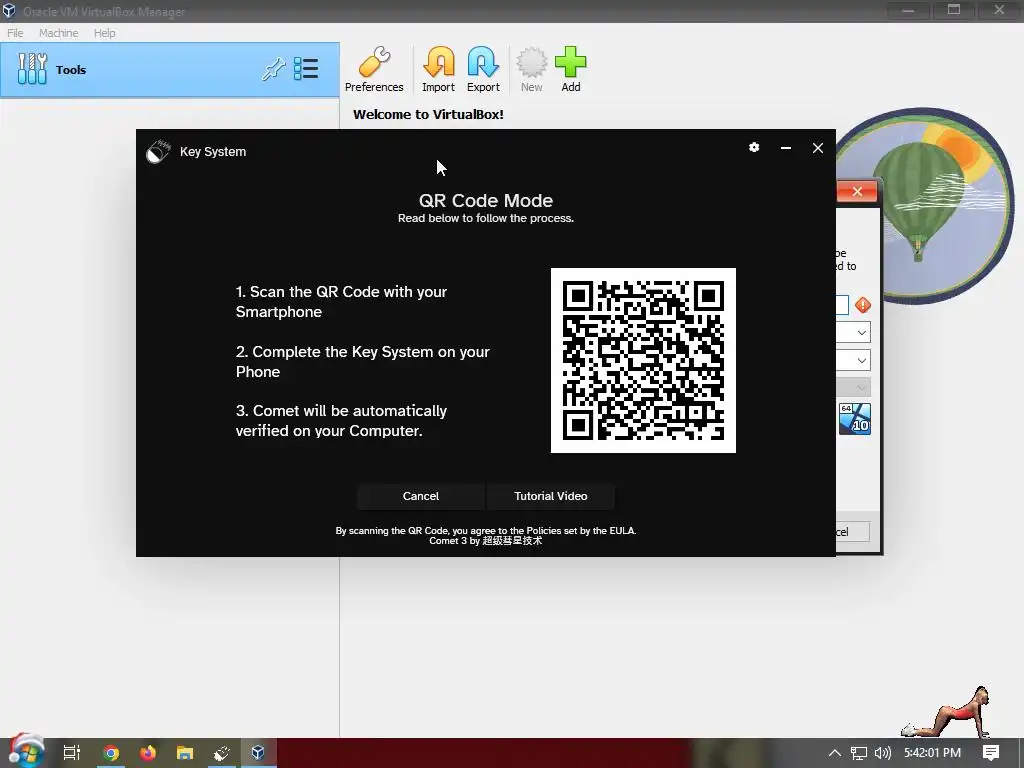Open the notification center icon
1024x768 pixels.
pos(991,753)
